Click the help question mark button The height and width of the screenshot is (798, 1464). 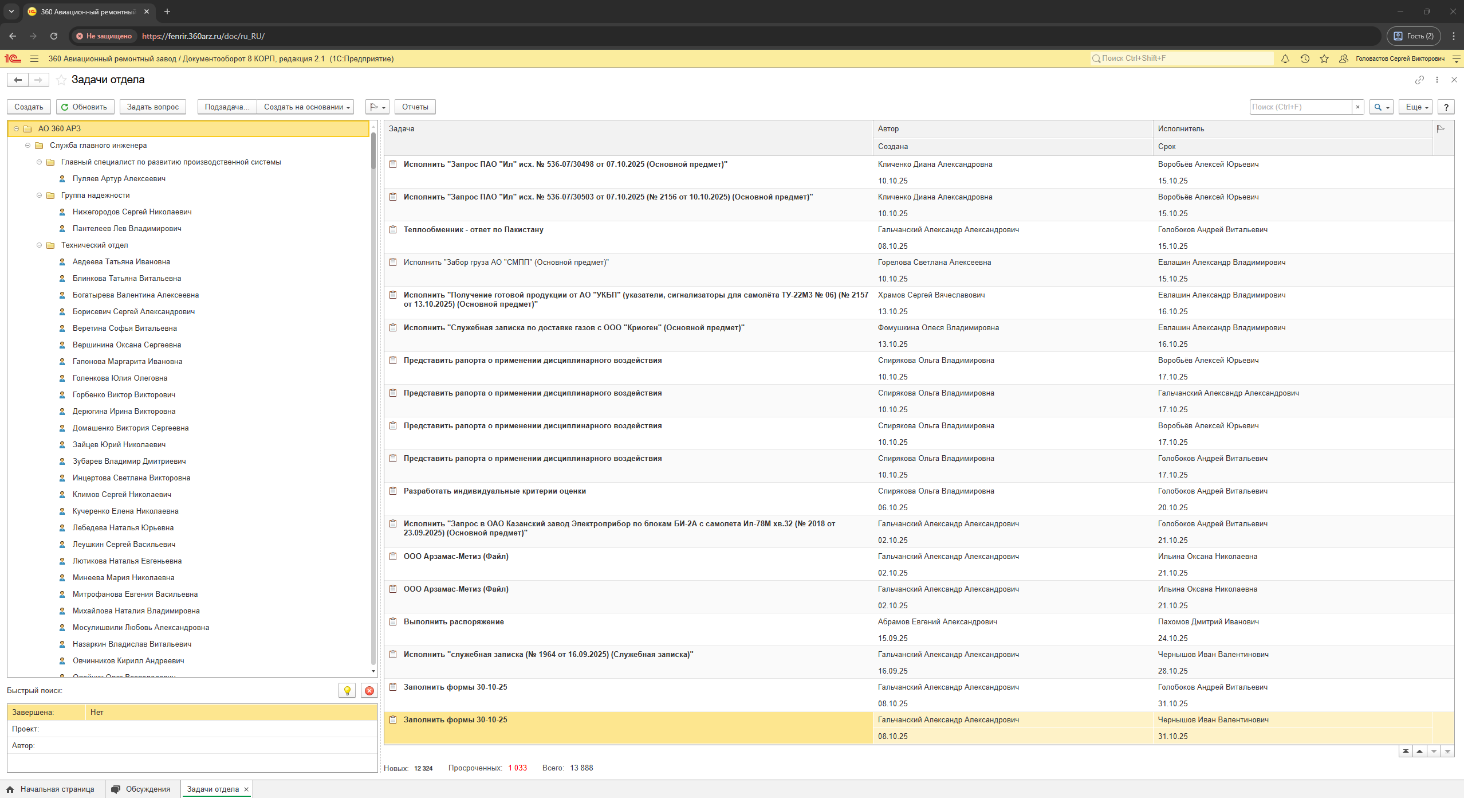coord(1446,107)
